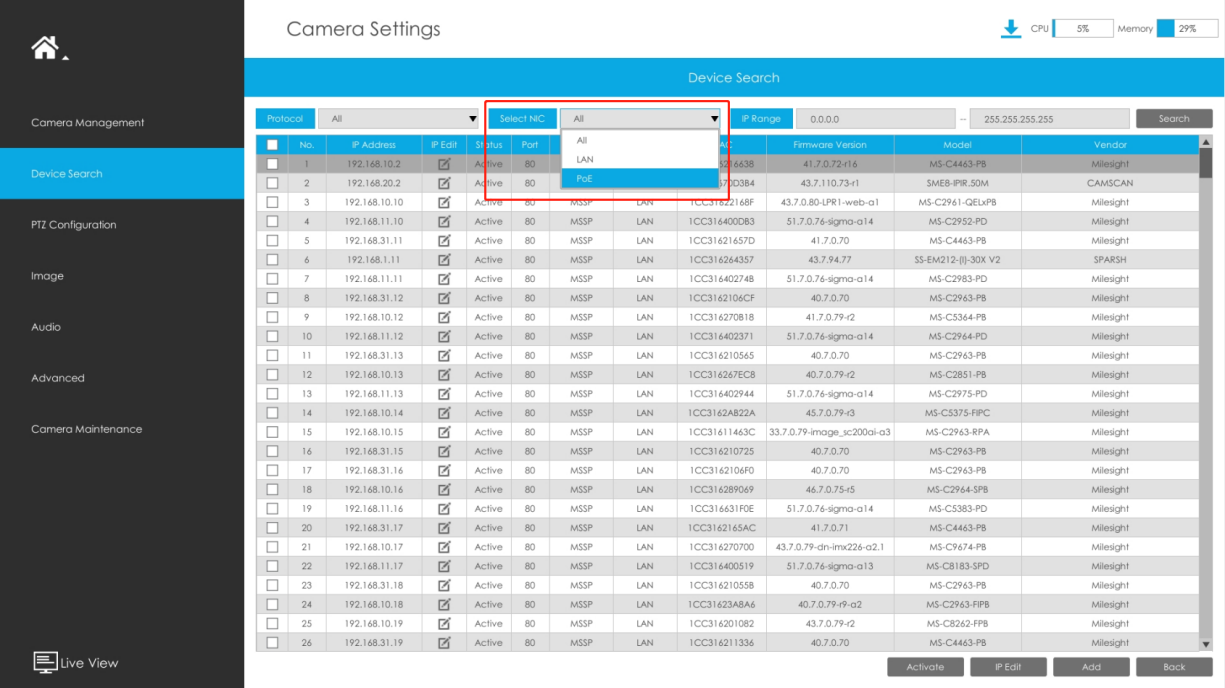Open Live View from the monitor icon
The height and width of the screenshot is (688, 1225).
pyautogui.click(x=45, y=662)
